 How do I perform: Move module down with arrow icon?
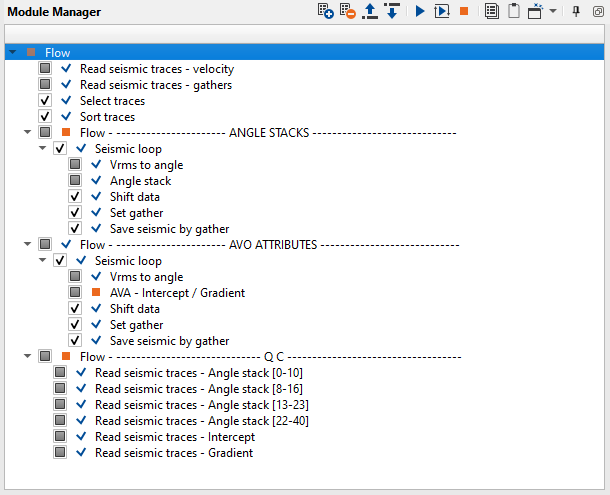point(392,11)
